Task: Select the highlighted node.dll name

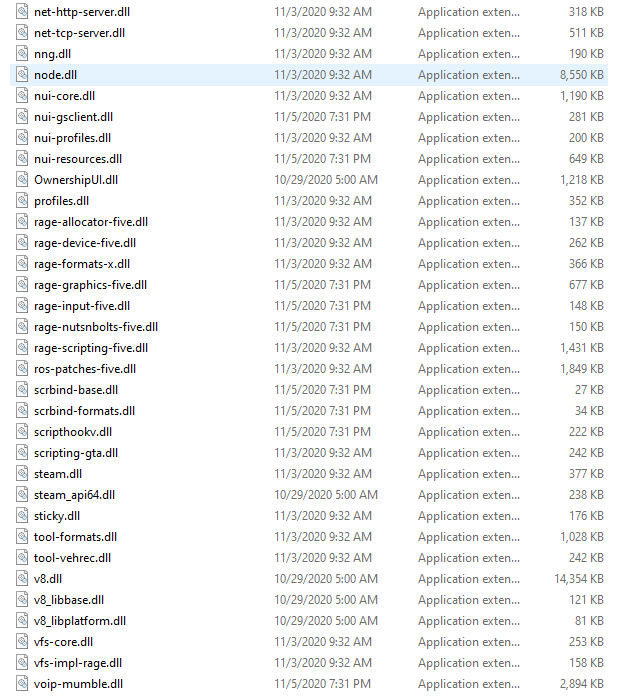Action: coord(55,75)
